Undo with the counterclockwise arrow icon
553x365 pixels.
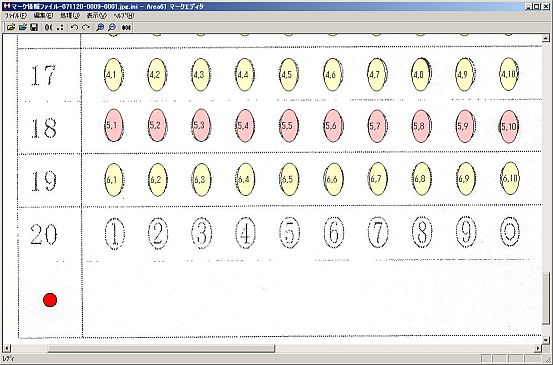[74, 27]
